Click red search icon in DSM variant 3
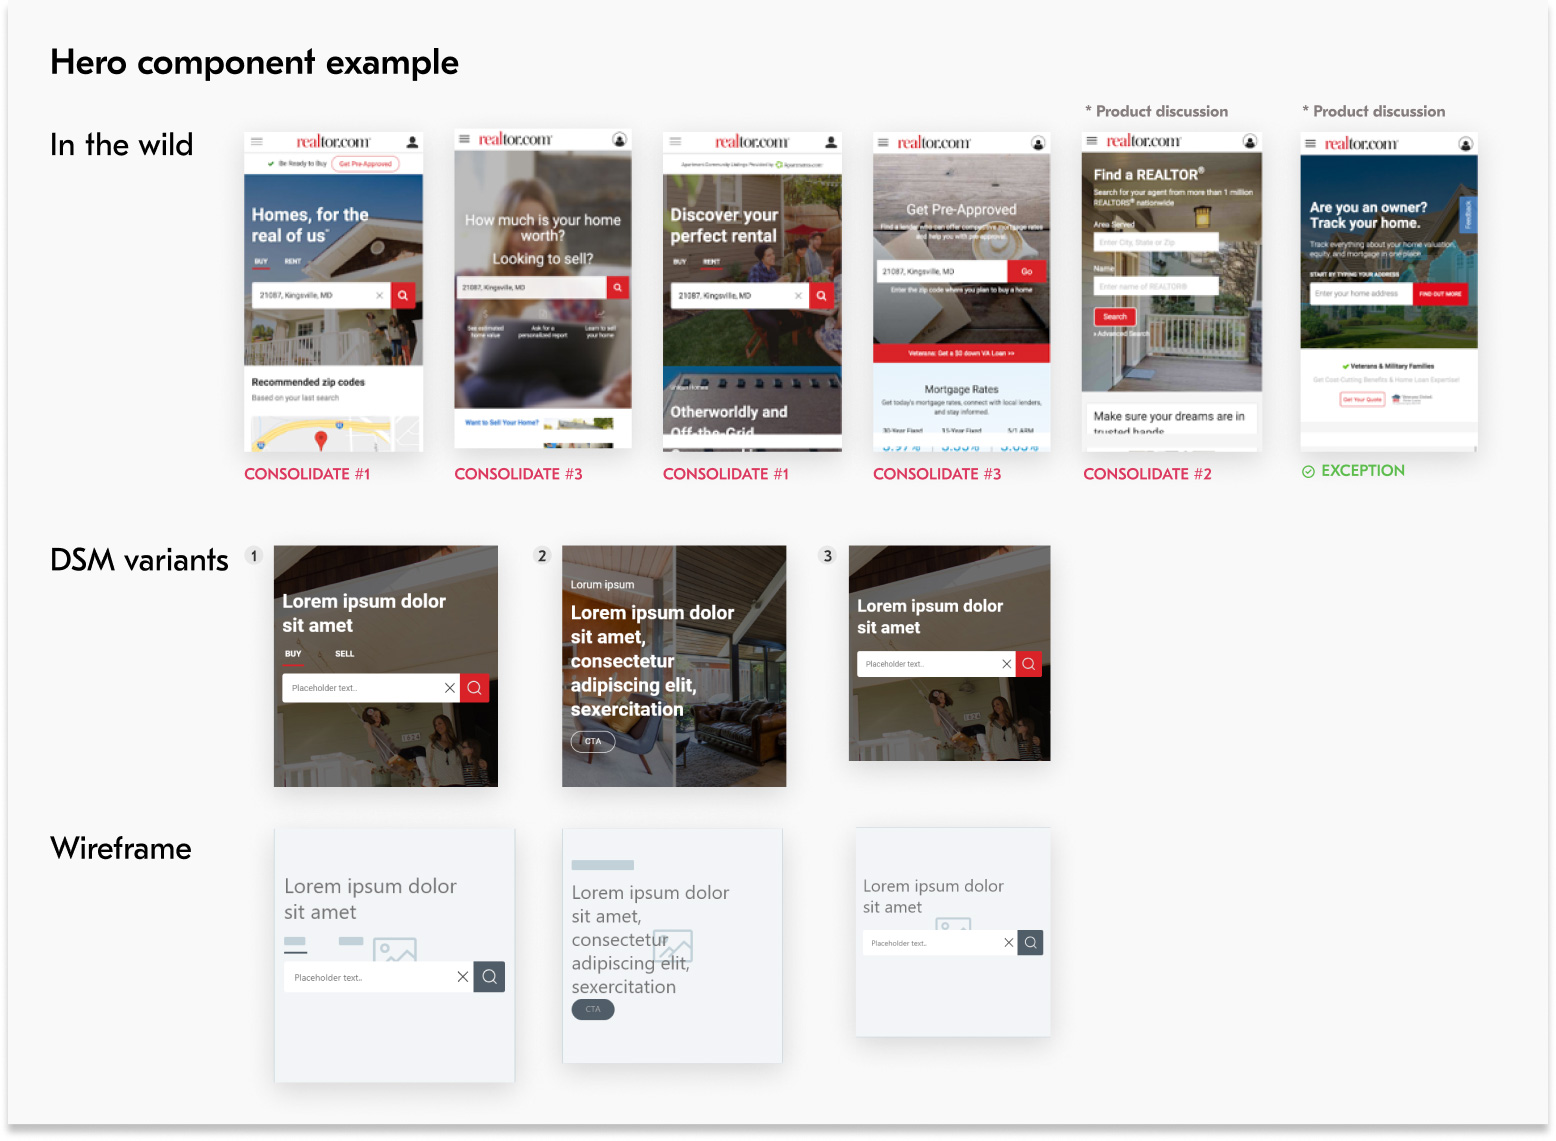 [x=1028, y=664]
